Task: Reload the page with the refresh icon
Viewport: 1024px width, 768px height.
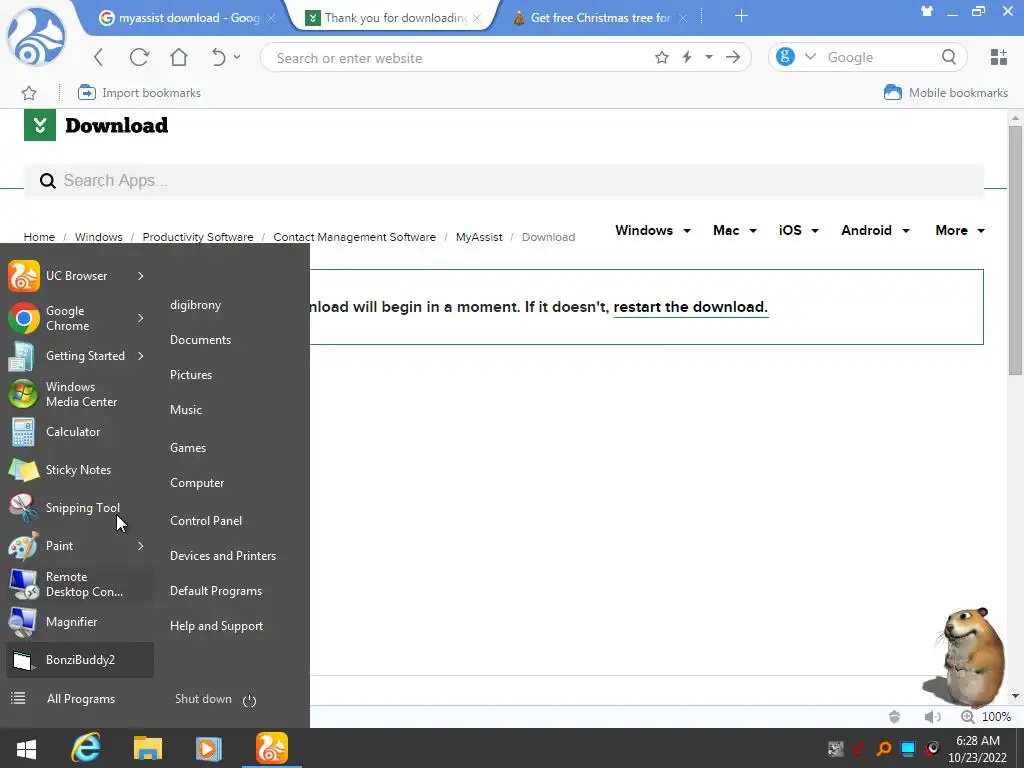Action: (x=139, y=57)
